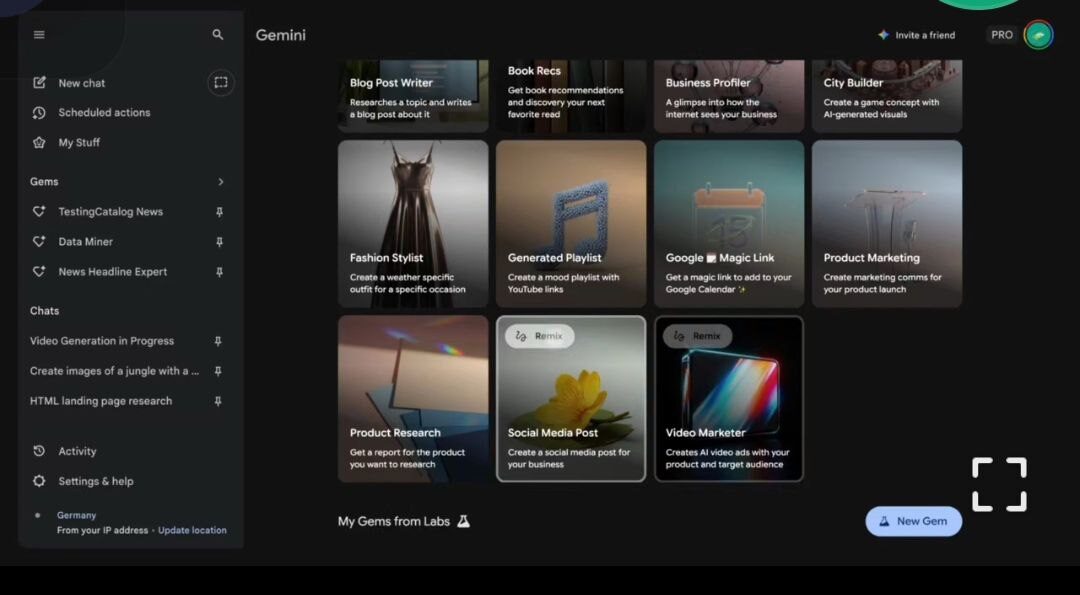The width and height of the screenshot is (1080, 595).
Task: Open the Activity history icon in the sidebar
Action: coord(39,451)
